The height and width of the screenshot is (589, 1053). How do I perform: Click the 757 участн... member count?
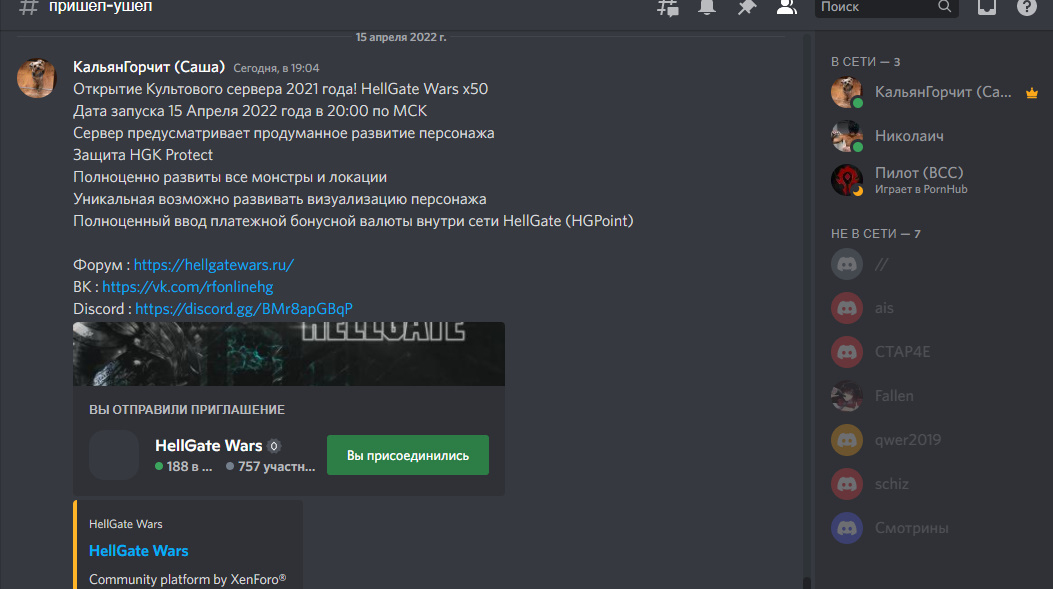pyautogui.click(x=271, y=466)
